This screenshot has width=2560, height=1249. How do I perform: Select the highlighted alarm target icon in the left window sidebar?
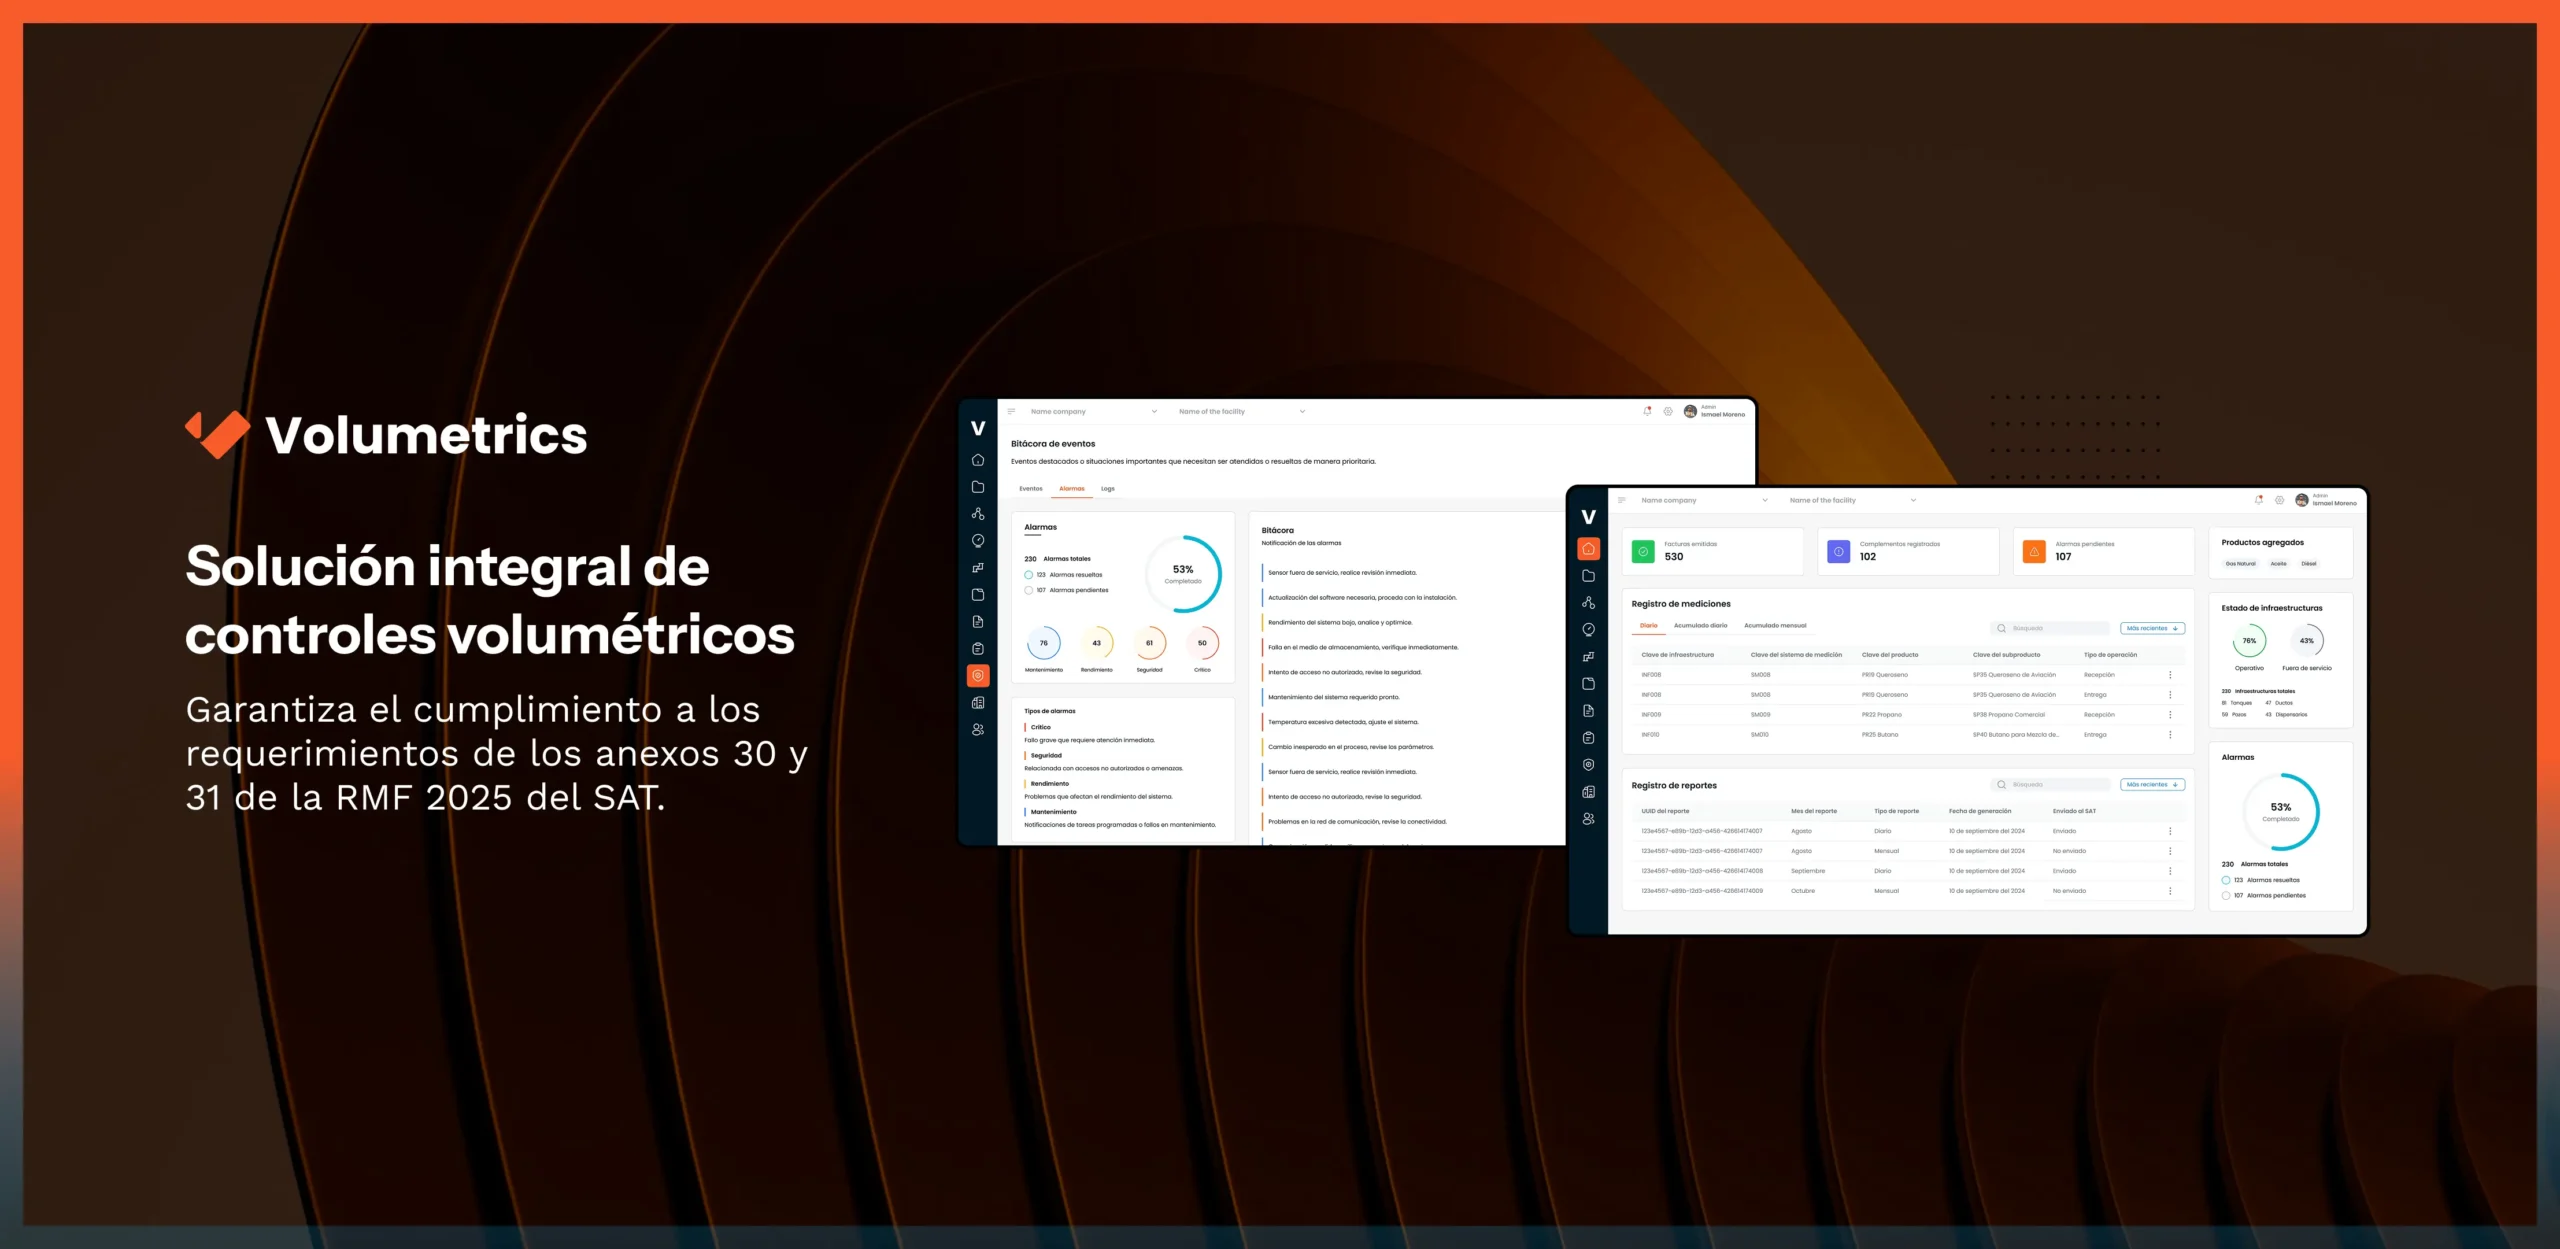coord(978,676)
